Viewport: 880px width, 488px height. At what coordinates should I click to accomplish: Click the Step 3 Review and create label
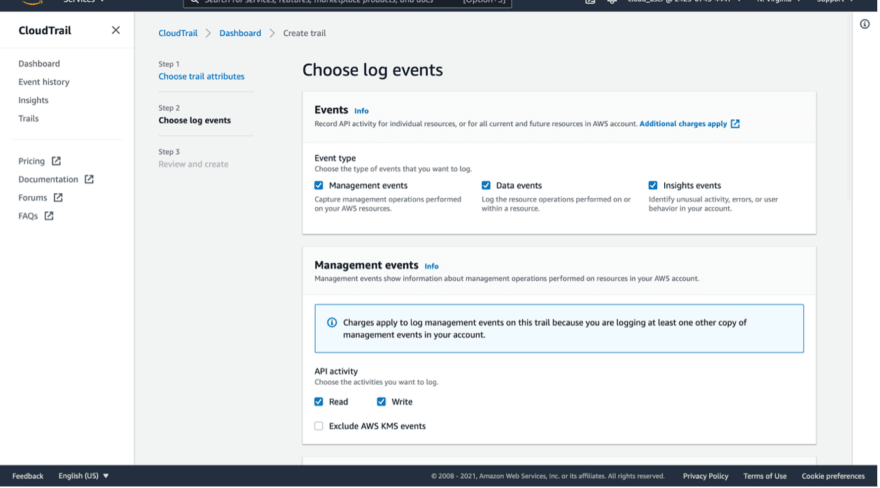193,164
